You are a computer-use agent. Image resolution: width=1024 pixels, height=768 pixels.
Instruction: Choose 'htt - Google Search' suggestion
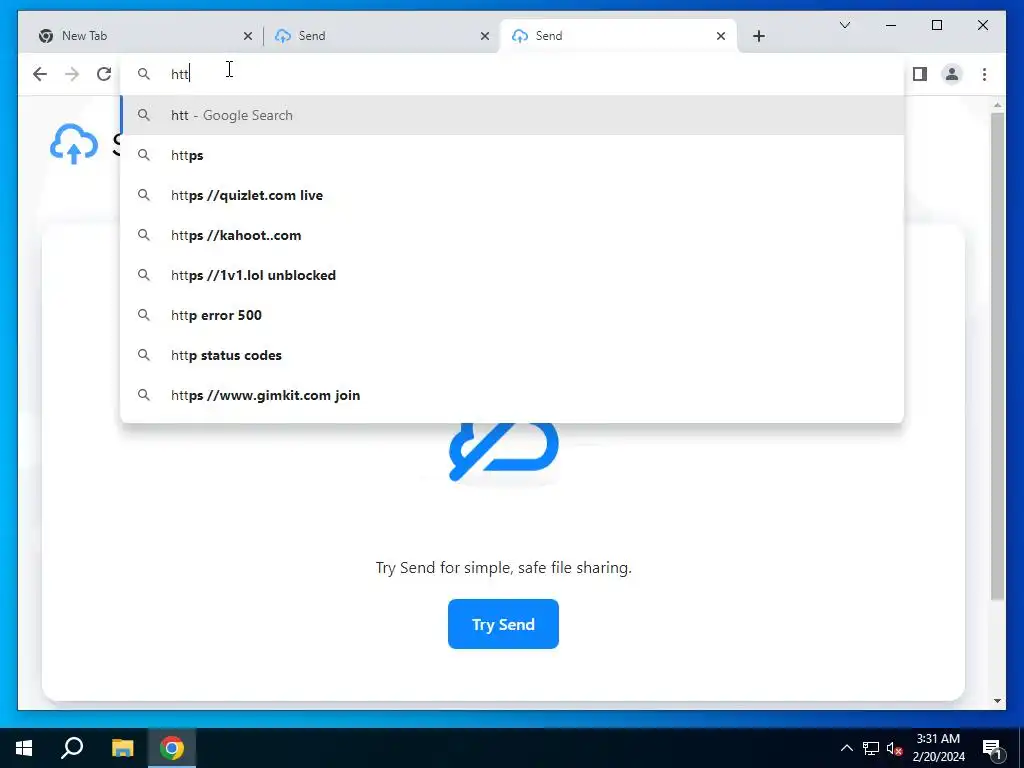tap(512, 115)
